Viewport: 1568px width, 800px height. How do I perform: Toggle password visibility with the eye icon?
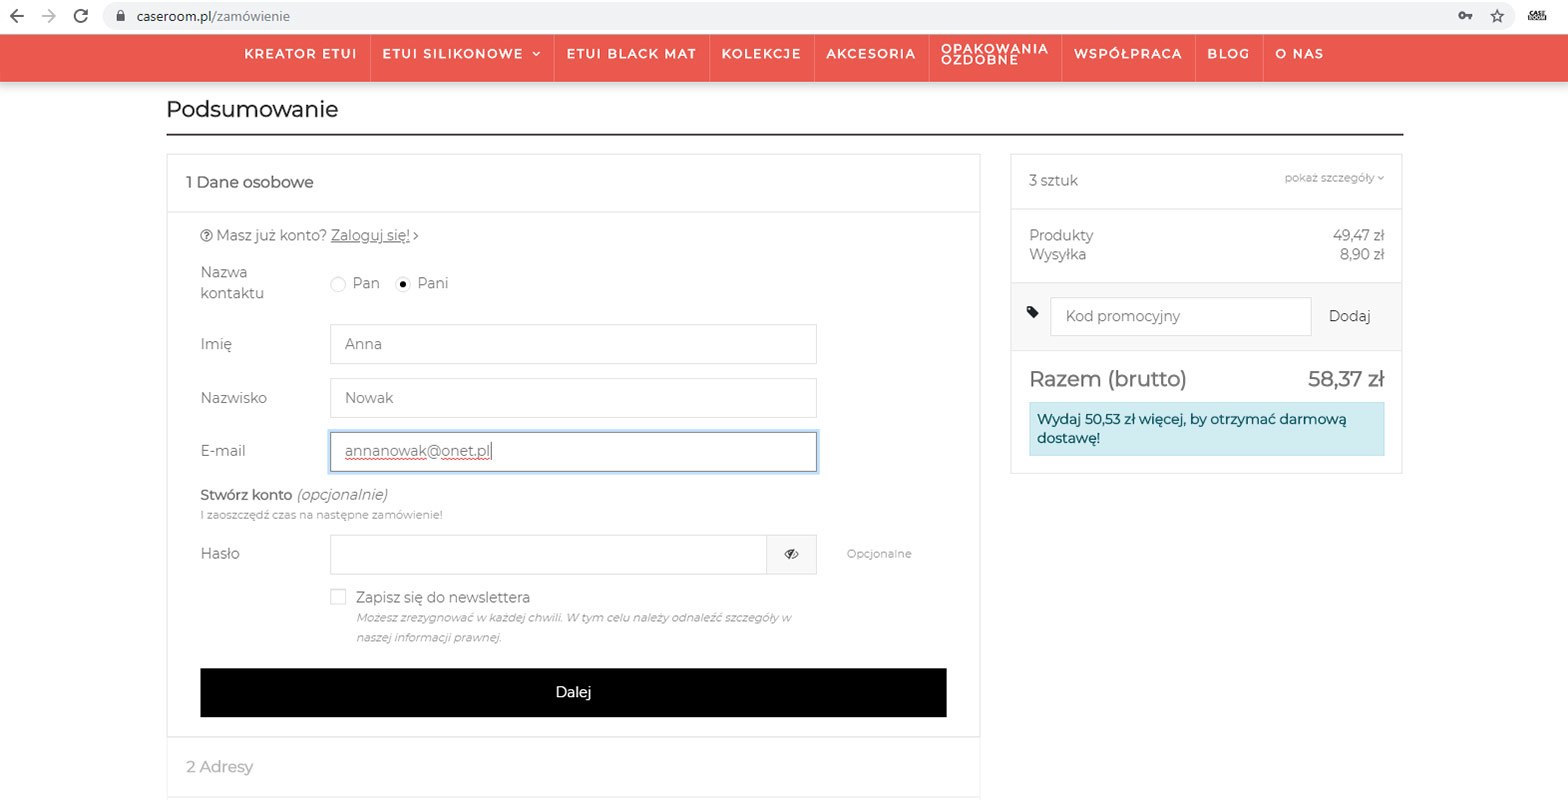791,554
